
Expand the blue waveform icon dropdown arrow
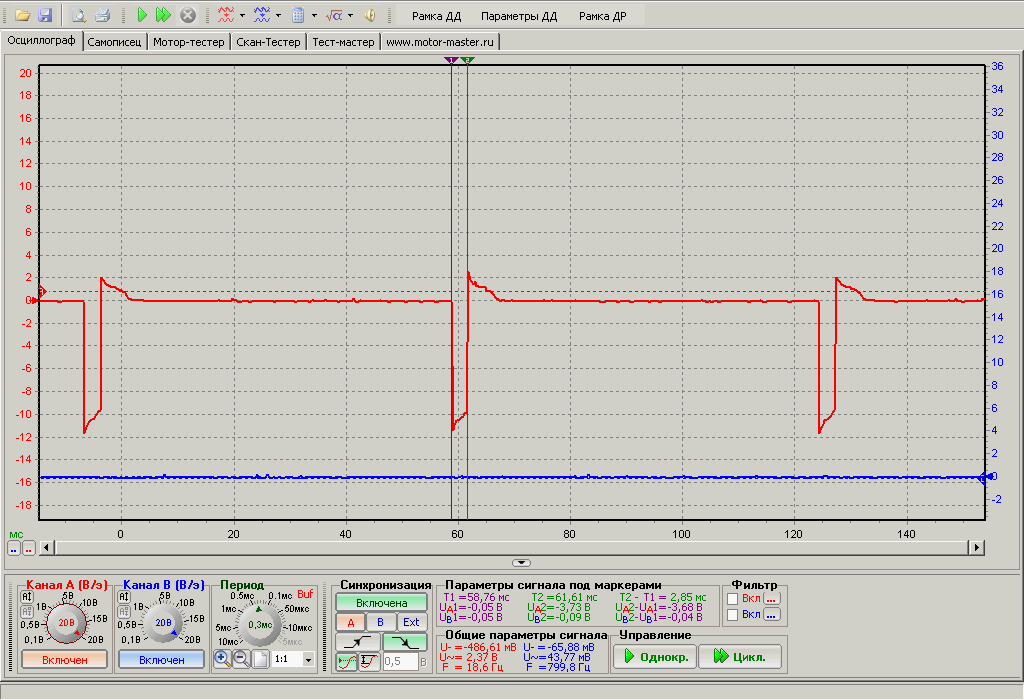point(278,15)
